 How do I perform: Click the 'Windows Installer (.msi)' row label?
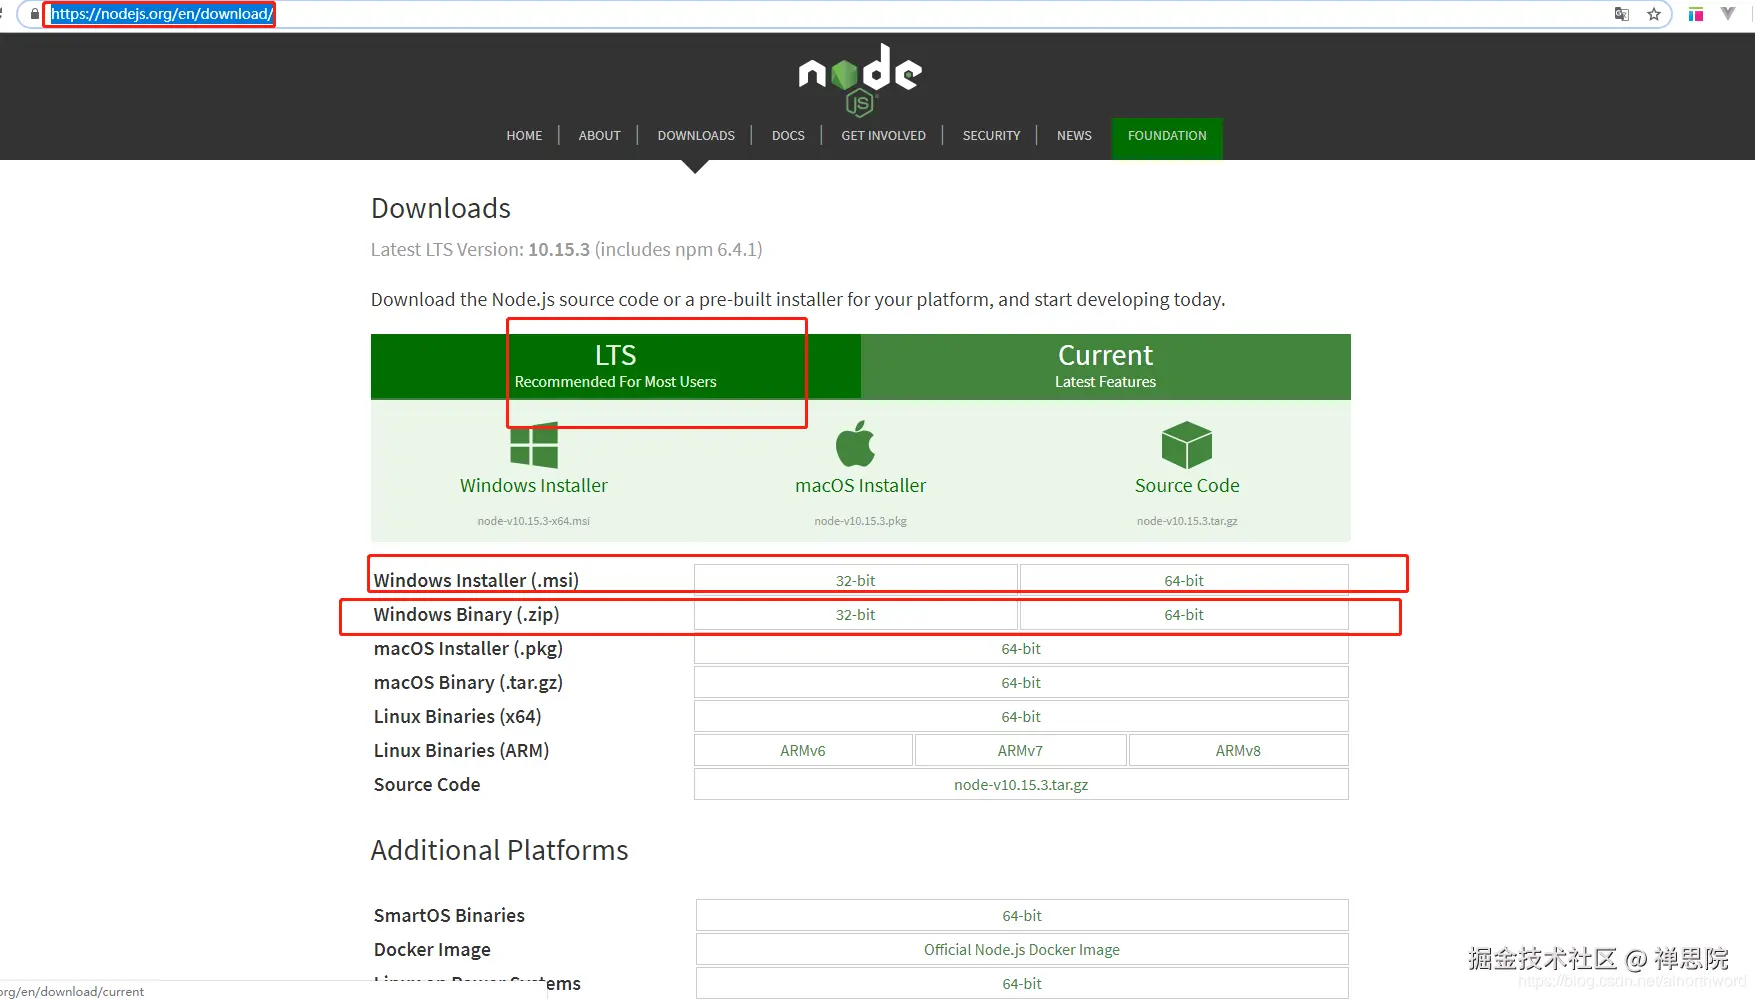(x=476, y=581)
